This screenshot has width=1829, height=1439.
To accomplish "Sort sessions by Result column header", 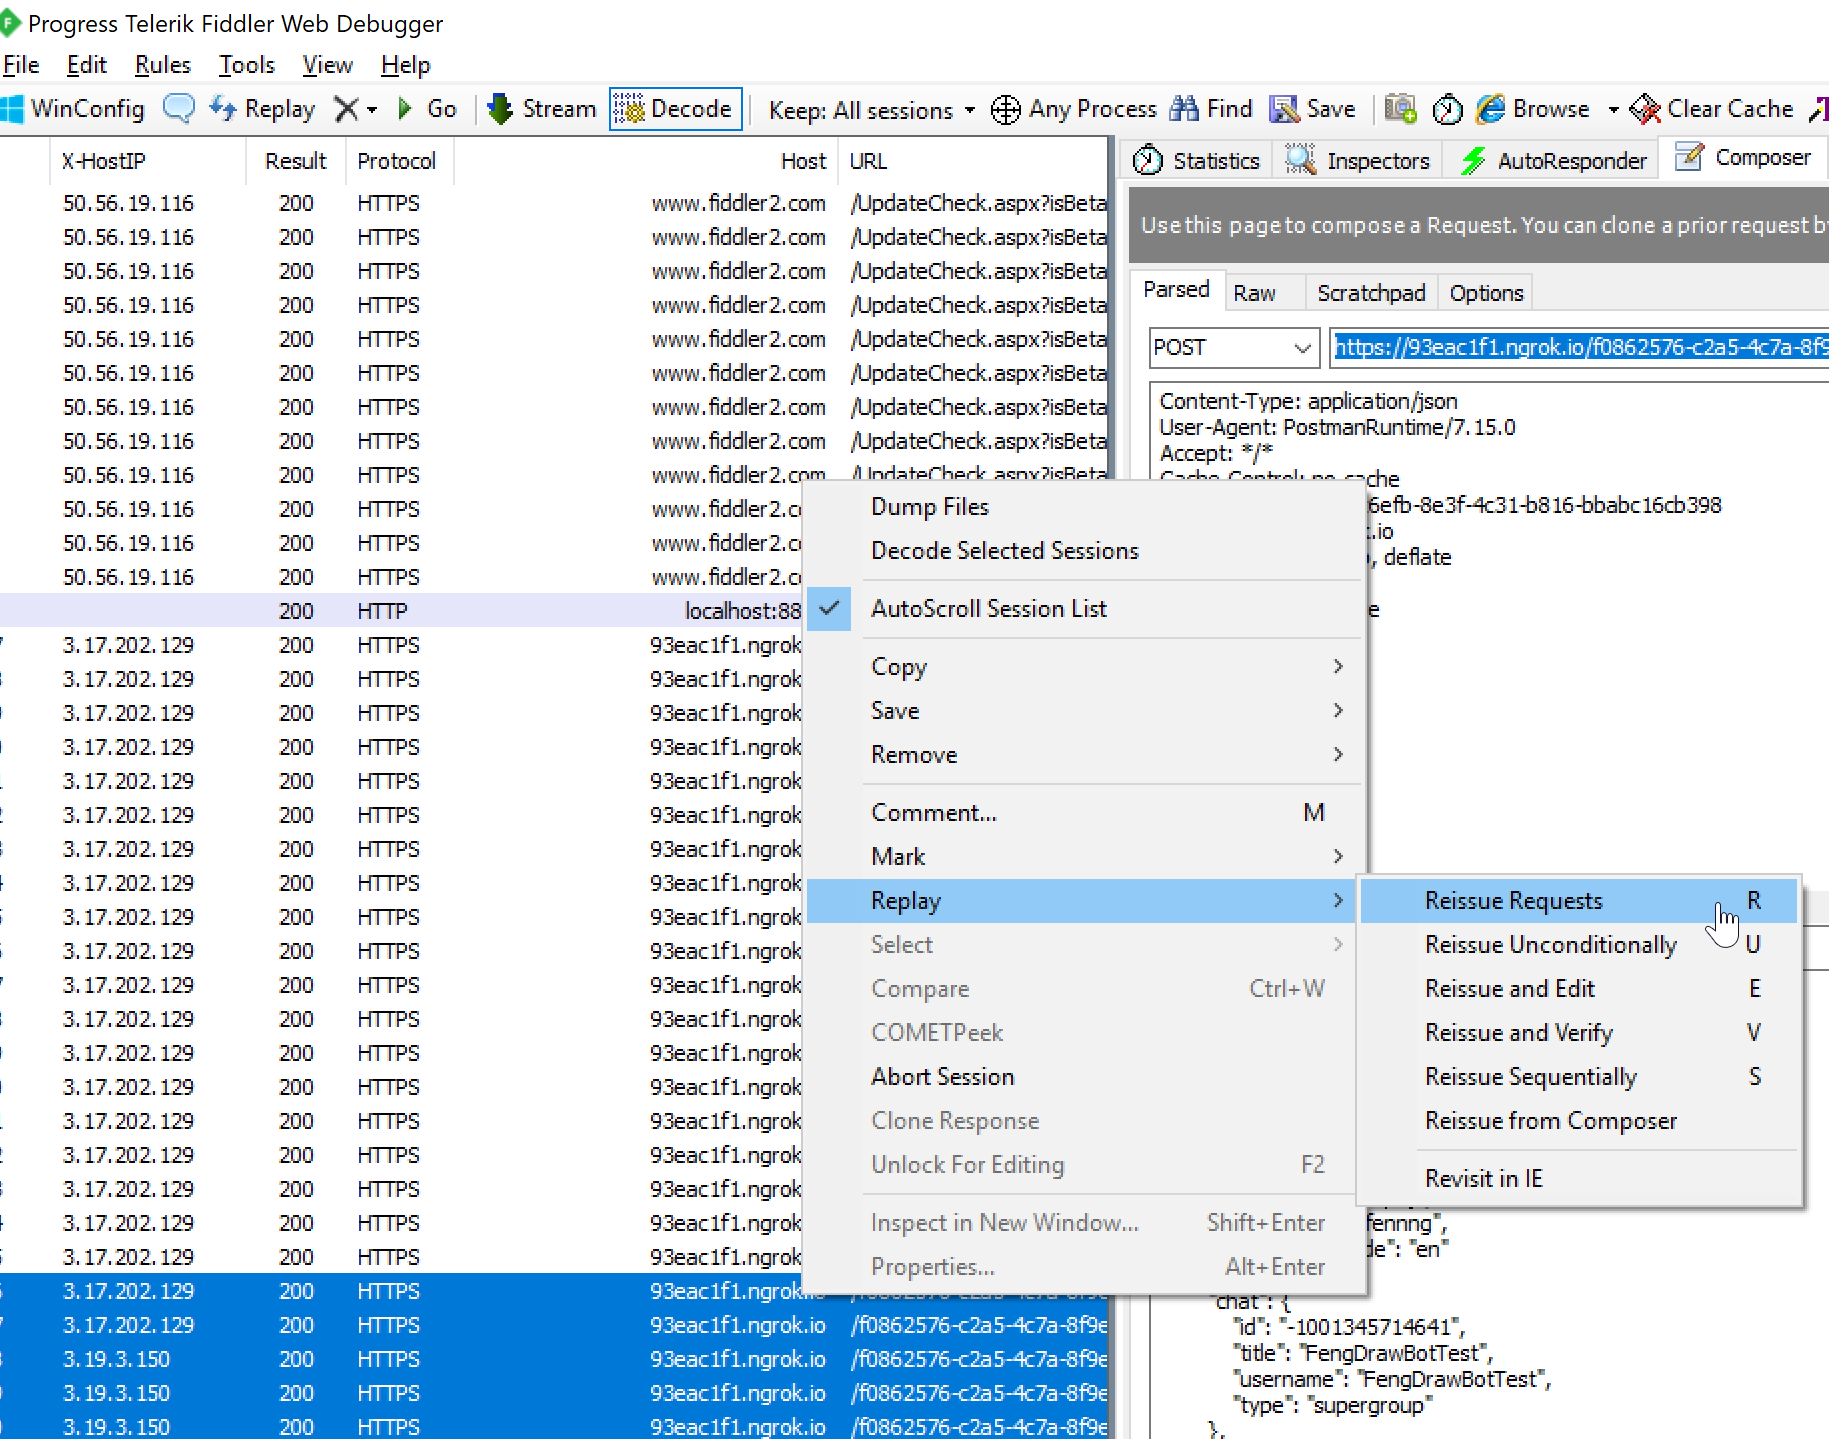I will [x=296, y=161].
